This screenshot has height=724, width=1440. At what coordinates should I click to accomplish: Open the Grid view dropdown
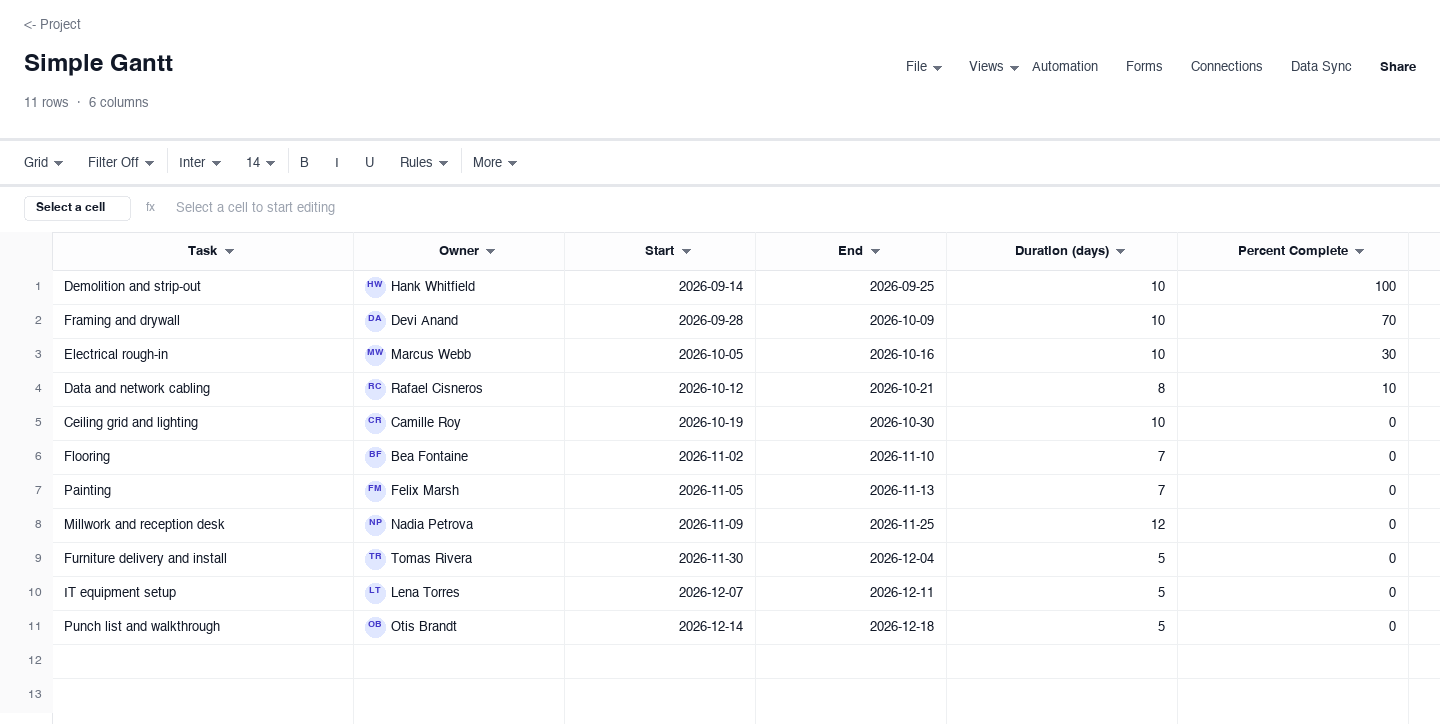click(44, 162)
